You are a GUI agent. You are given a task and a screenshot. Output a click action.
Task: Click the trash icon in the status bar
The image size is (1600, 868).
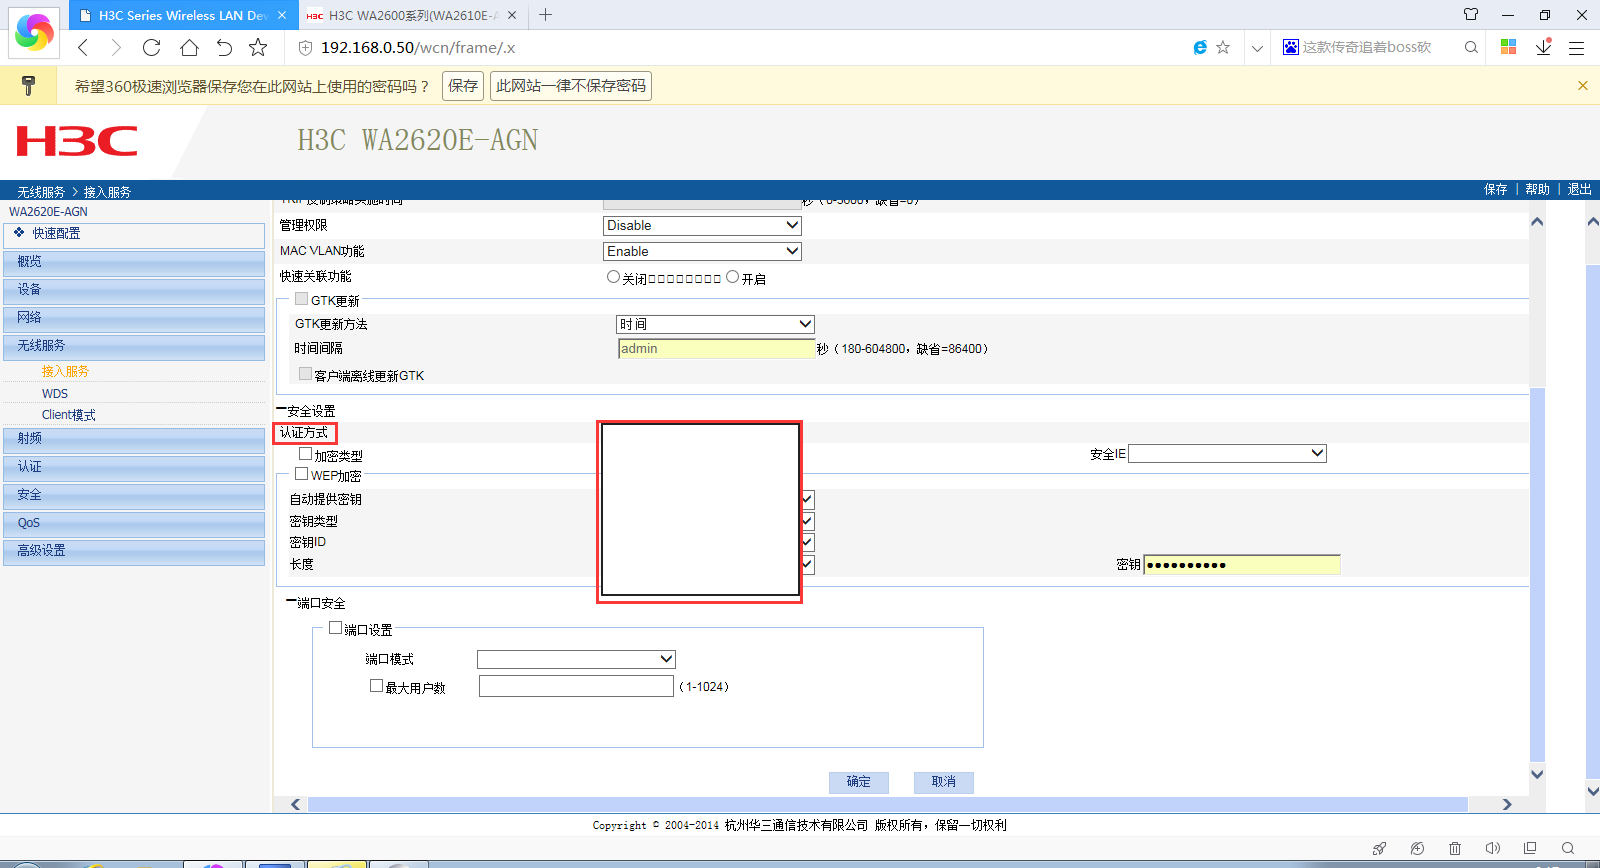[x=1455, y=848]
